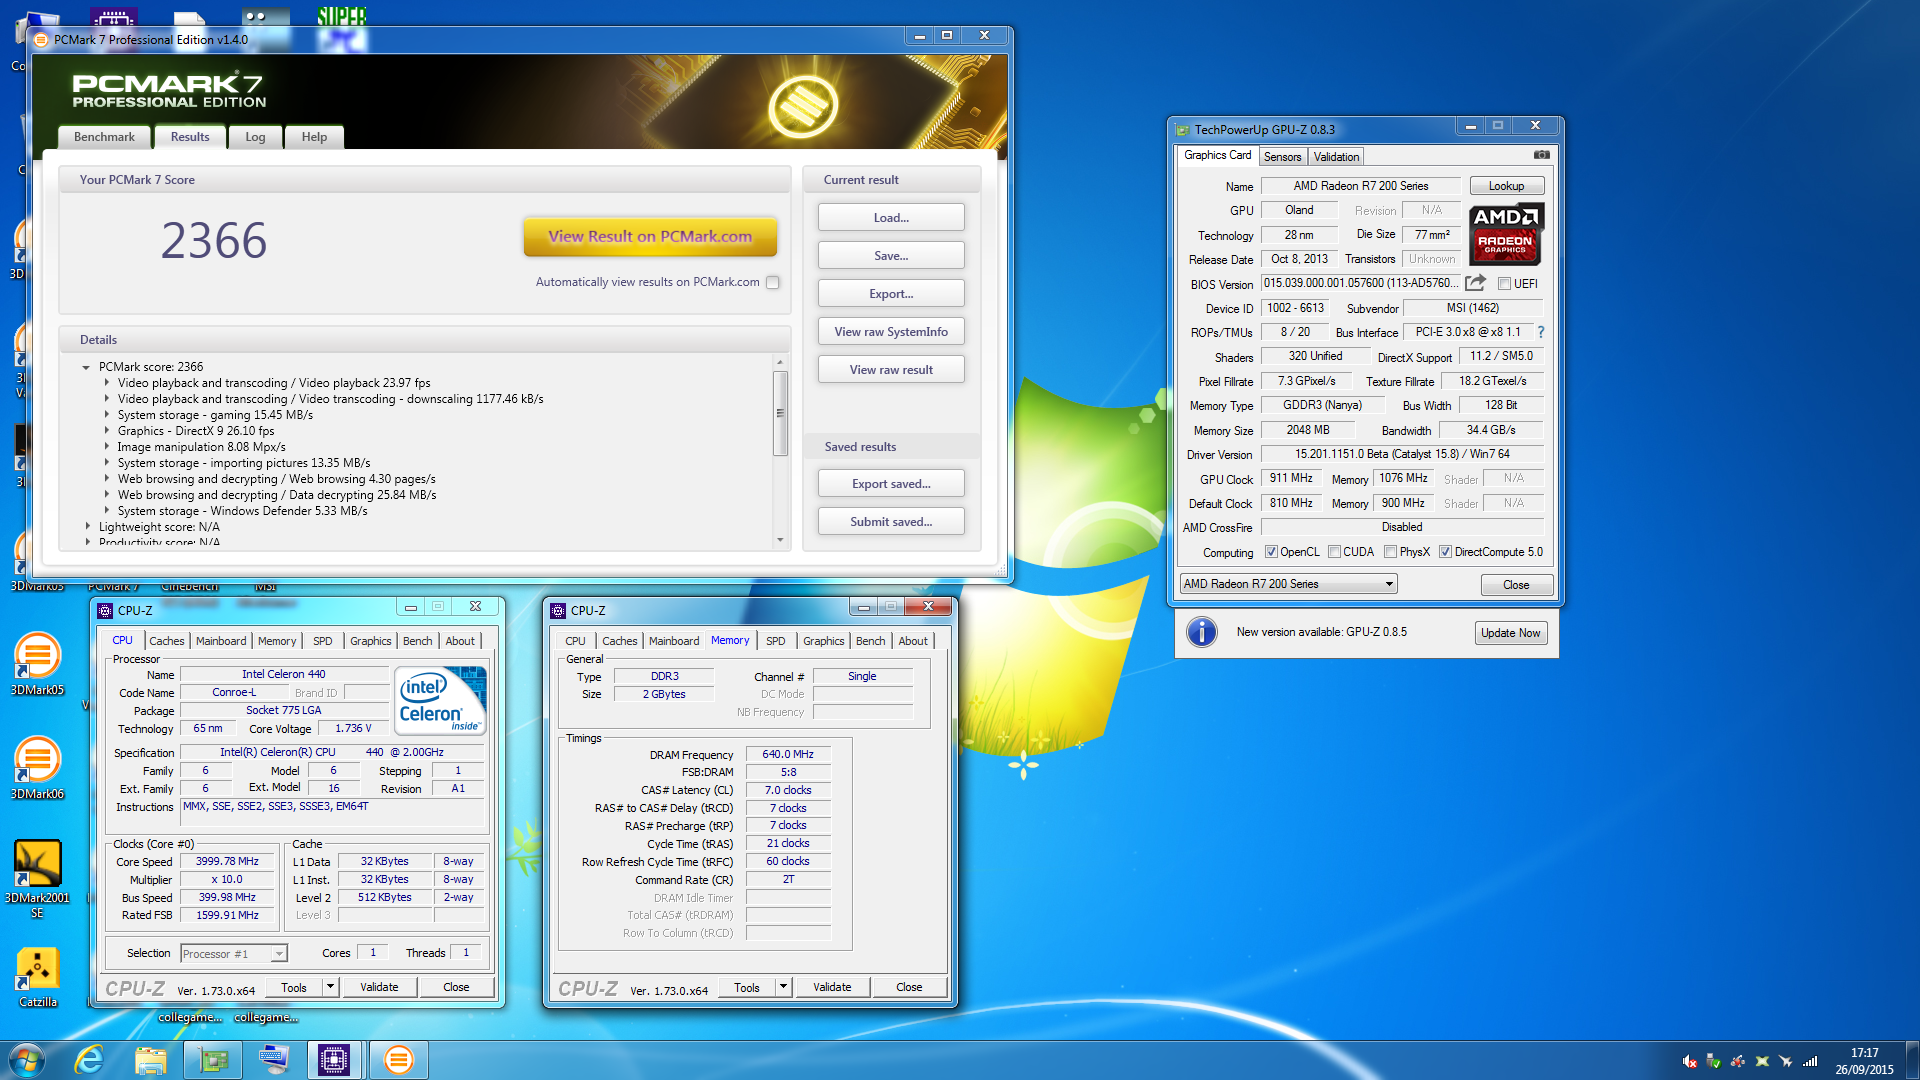1920x1080 pixels.
Task: Click the network signal bars tray icon
Action: tap(1810, 1061)
